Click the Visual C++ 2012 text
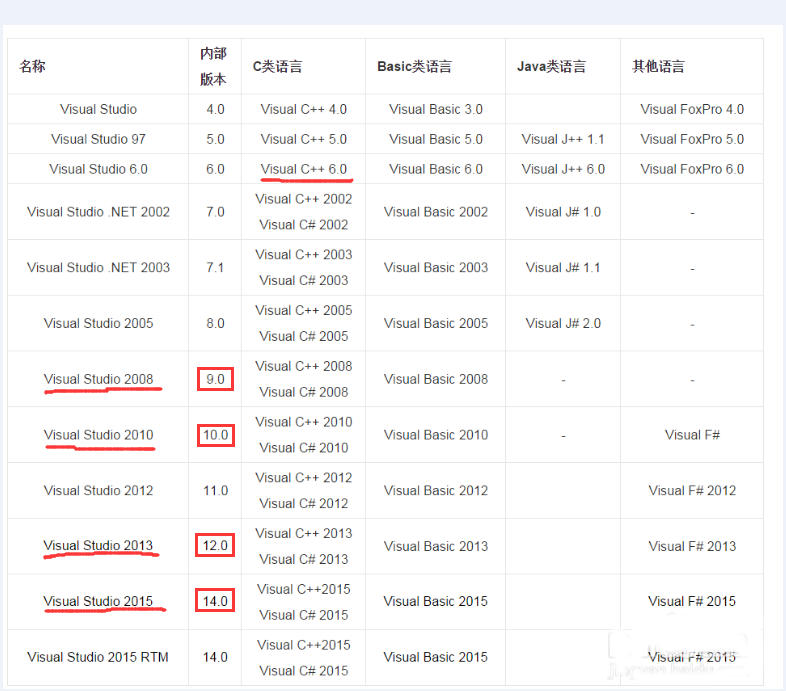Image resolution: width=786 pixels, height=691 pixels. pyautogui.click(x=304, y=478)
